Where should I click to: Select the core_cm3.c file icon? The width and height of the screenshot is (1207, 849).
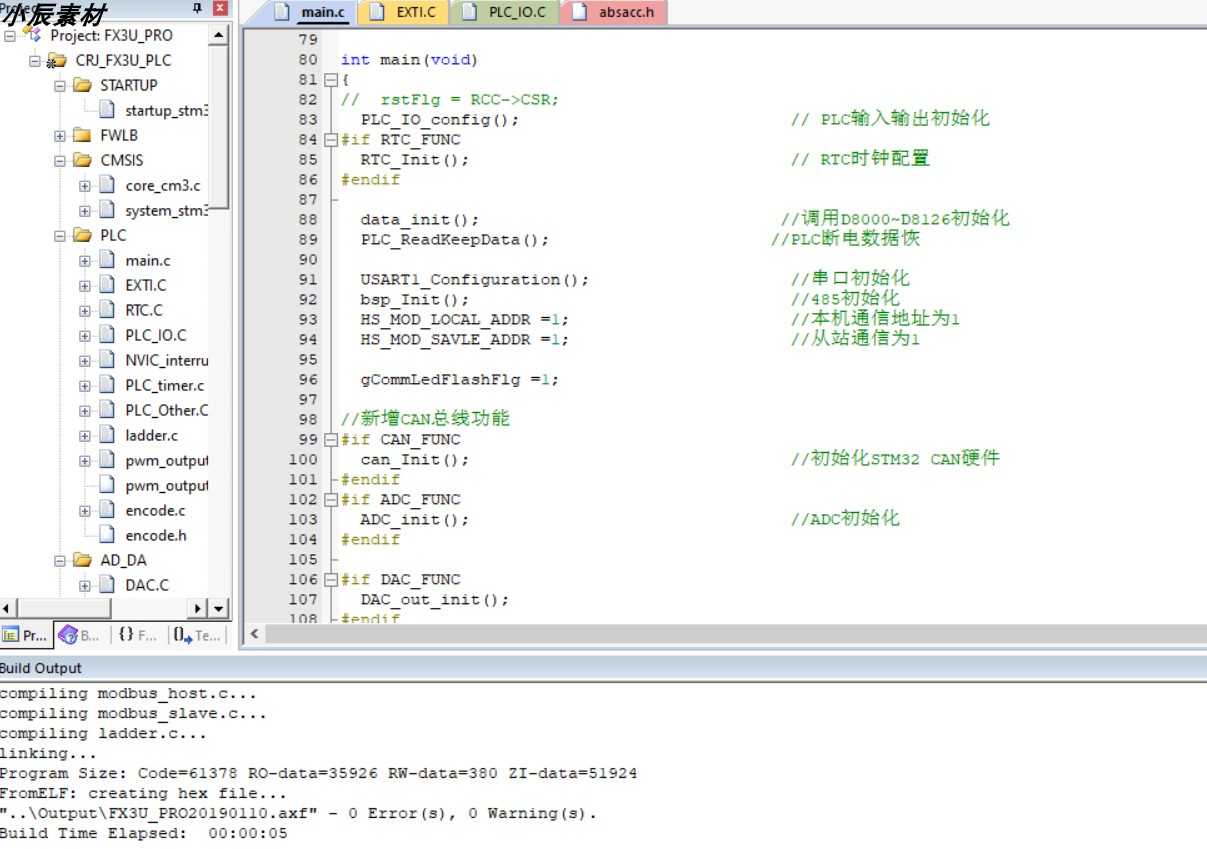click(x=107, y=185)
